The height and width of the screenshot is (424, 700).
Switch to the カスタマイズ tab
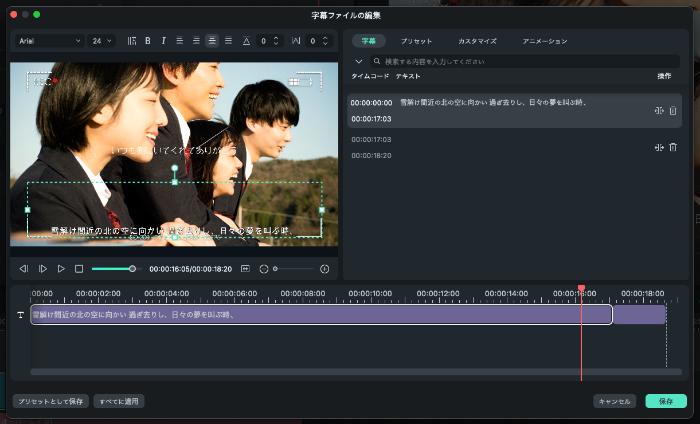point(477,41)
